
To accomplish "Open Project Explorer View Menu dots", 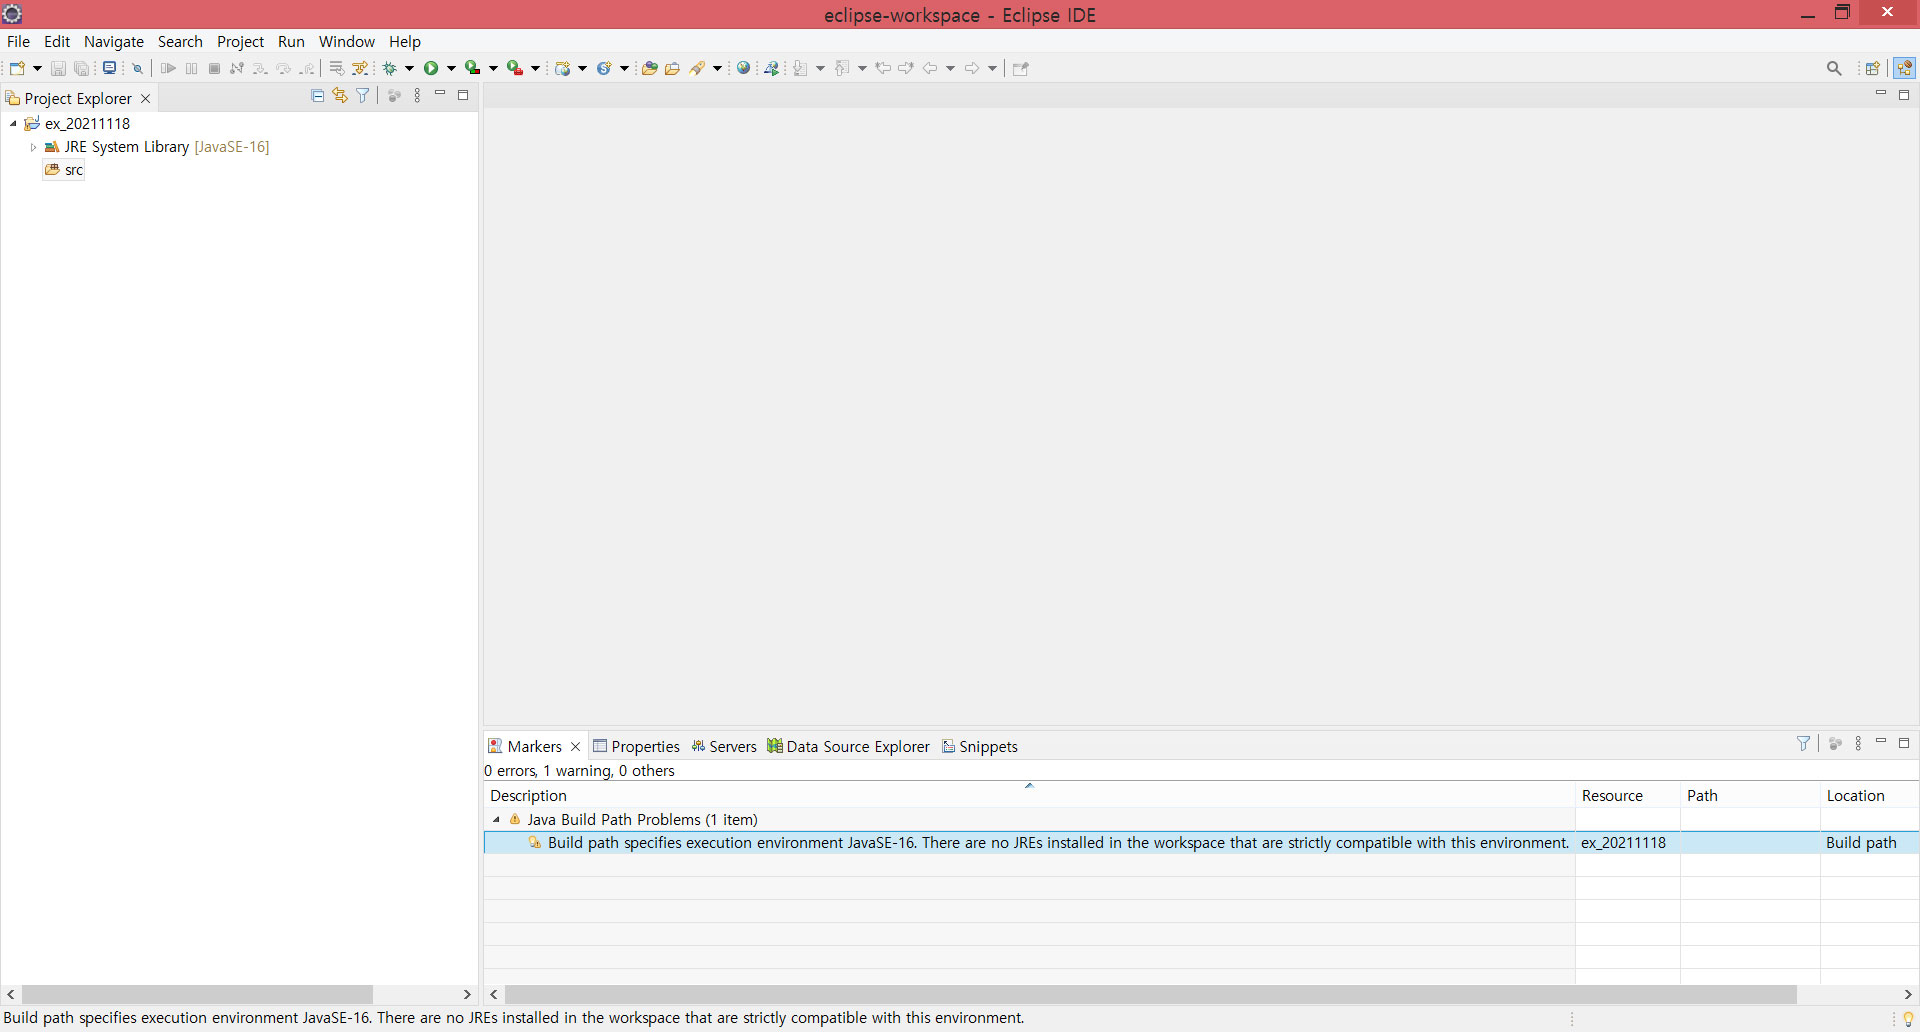I will (x=417, y=96).
